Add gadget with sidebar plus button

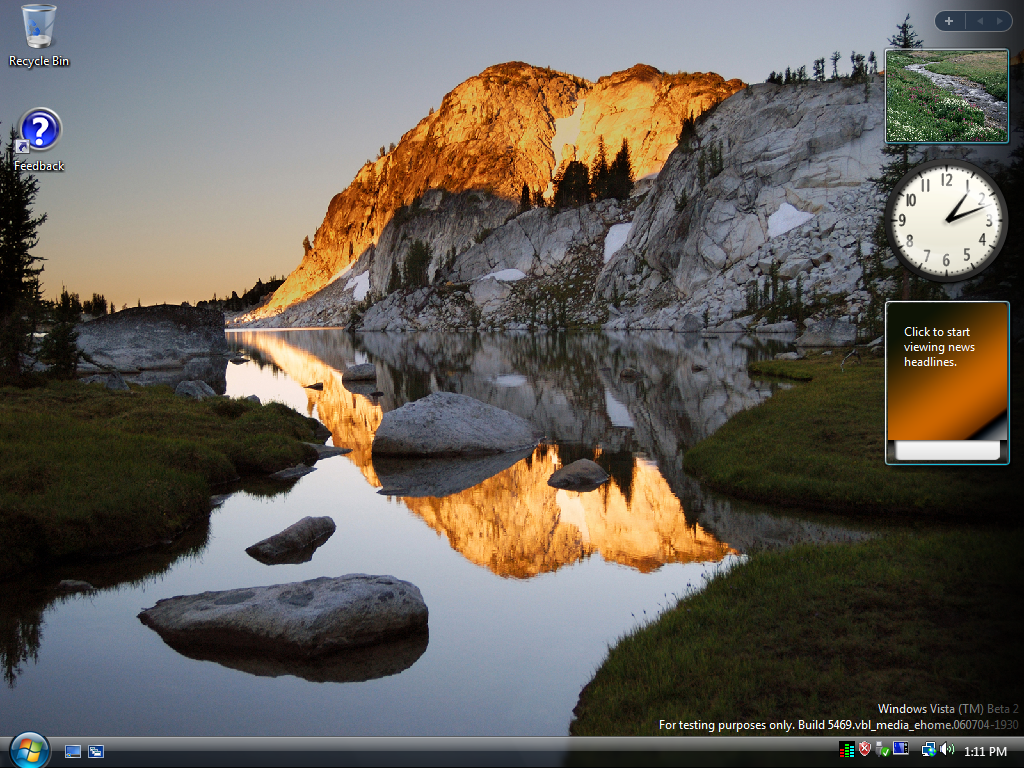pyautogui.click(x=949, y=21)
